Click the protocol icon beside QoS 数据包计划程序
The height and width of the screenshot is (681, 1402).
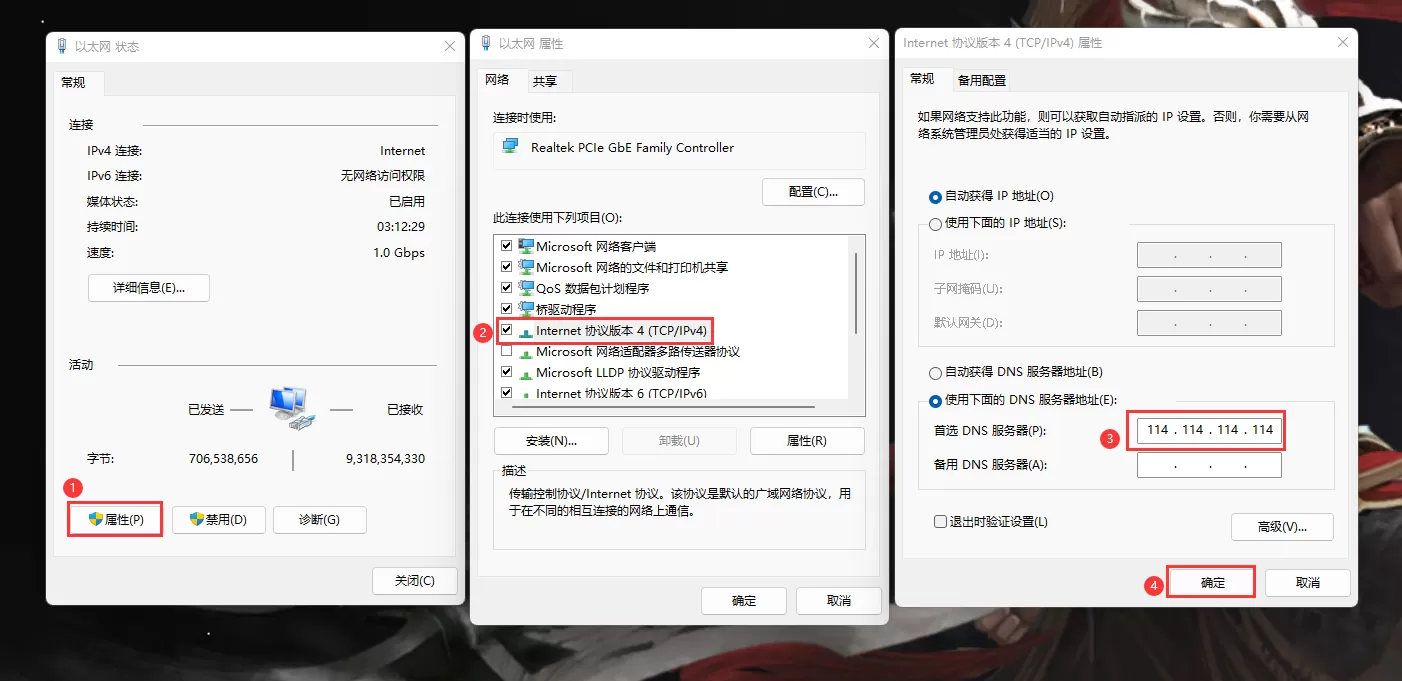524,288
